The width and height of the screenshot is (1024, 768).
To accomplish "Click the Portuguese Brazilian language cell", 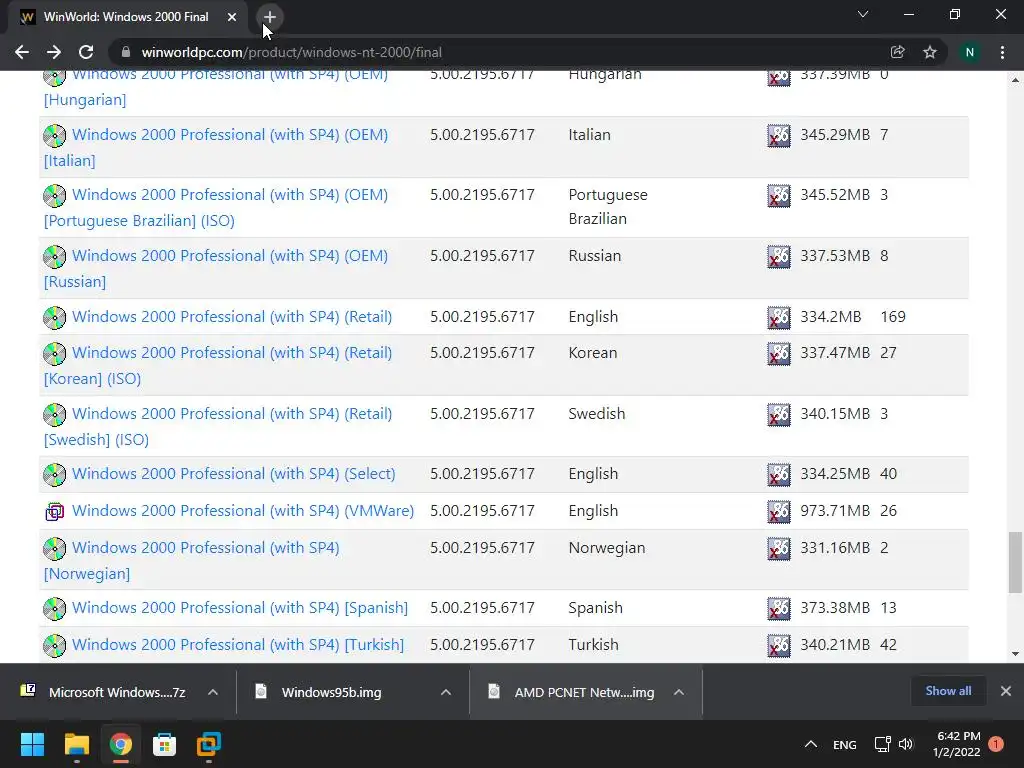I will [x=608, y=207].
